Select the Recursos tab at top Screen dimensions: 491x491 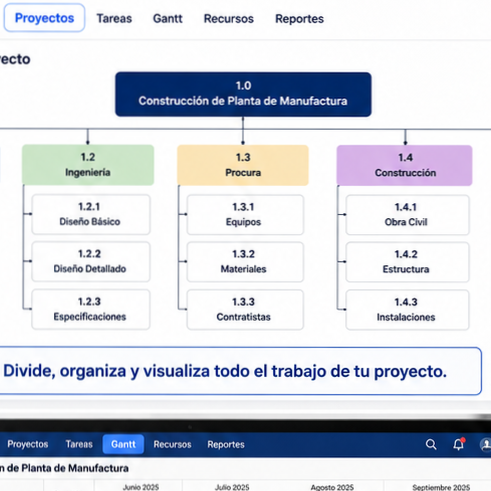(x=229, y=19)
